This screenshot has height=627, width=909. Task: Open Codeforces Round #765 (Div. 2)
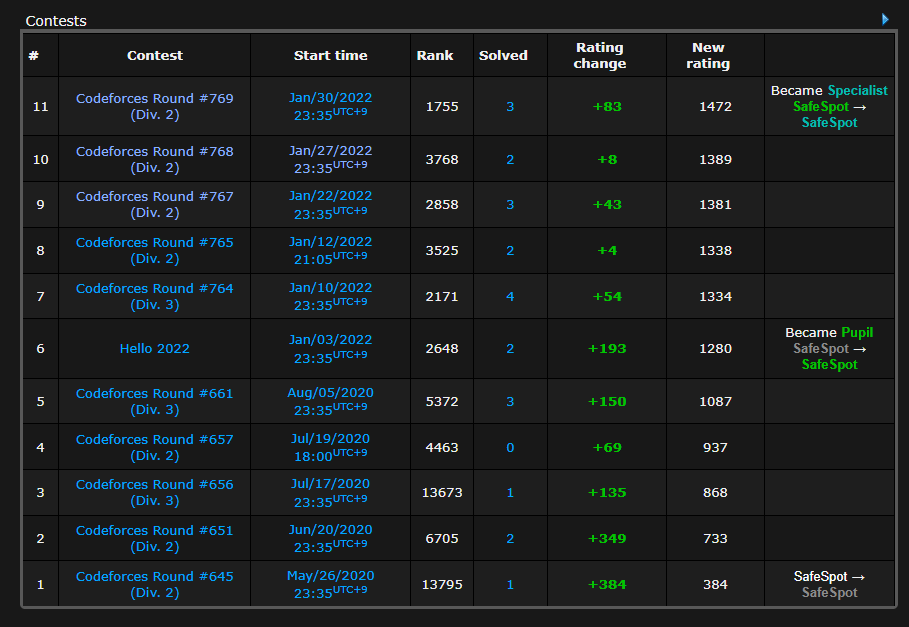[x=155, y=250]
